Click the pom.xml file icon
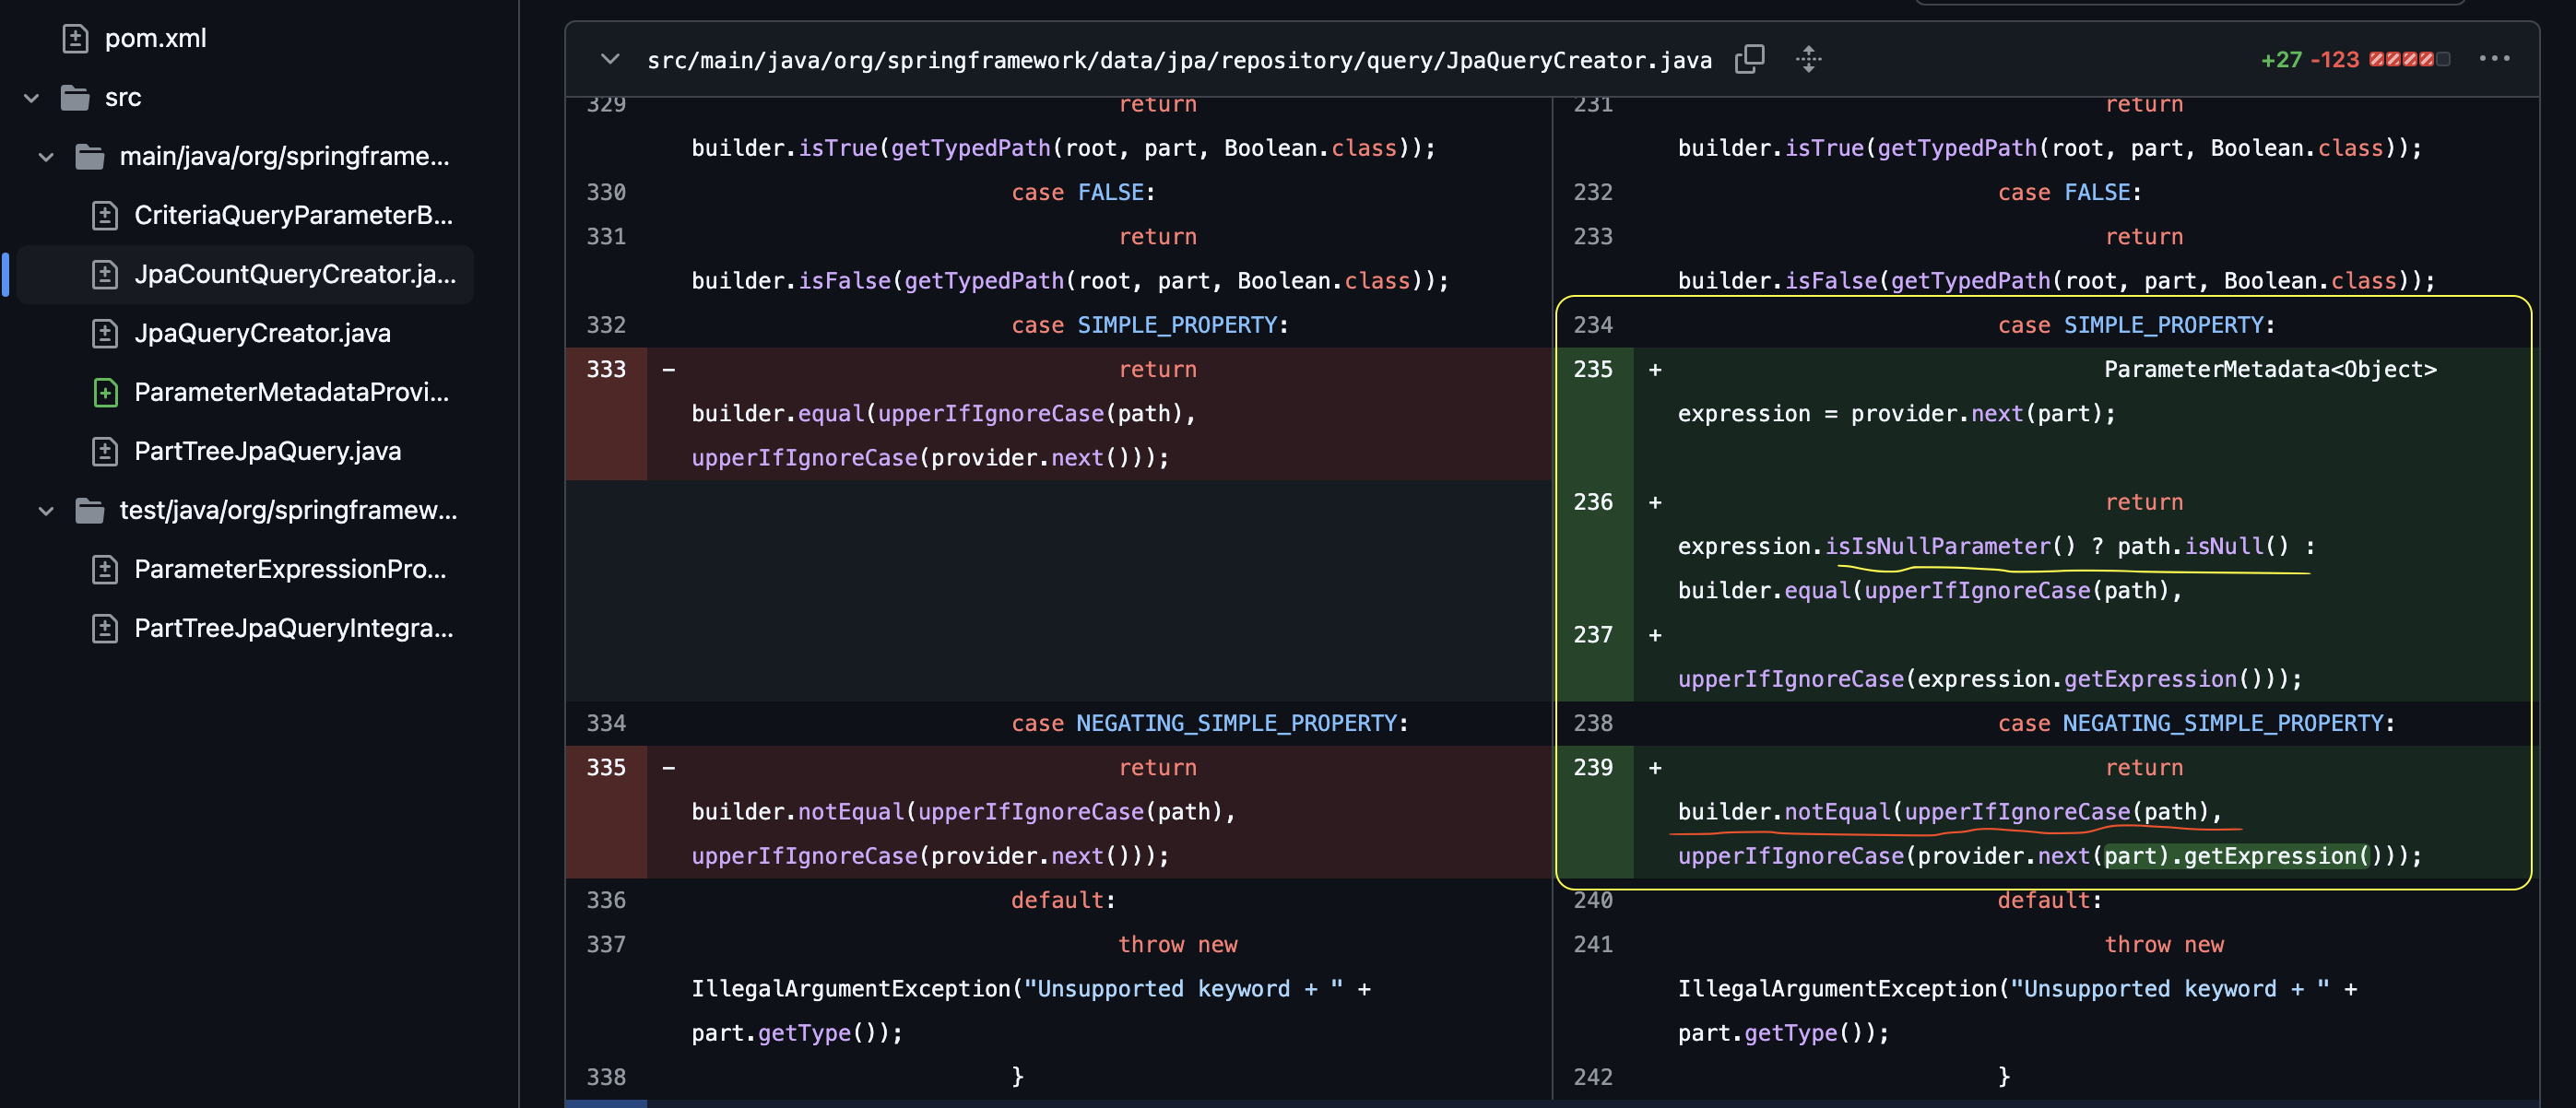 75,38
